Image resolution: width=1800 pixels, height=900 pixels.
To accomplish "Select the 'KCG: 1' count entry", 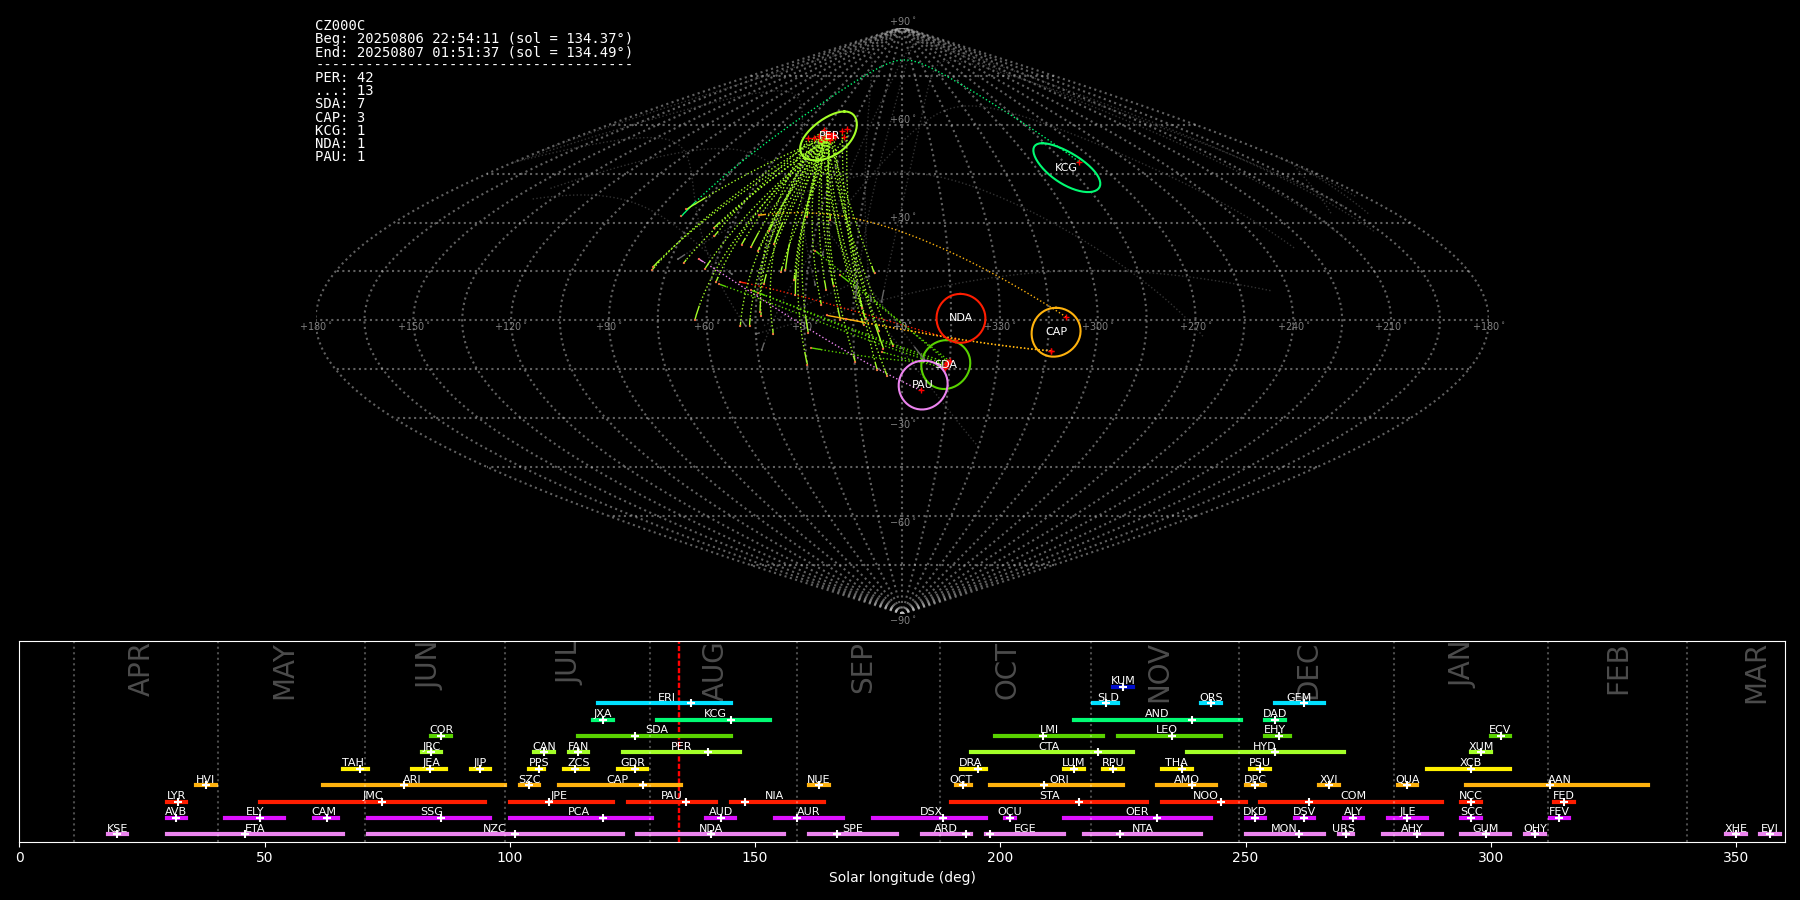I will (x=340, y=130).
